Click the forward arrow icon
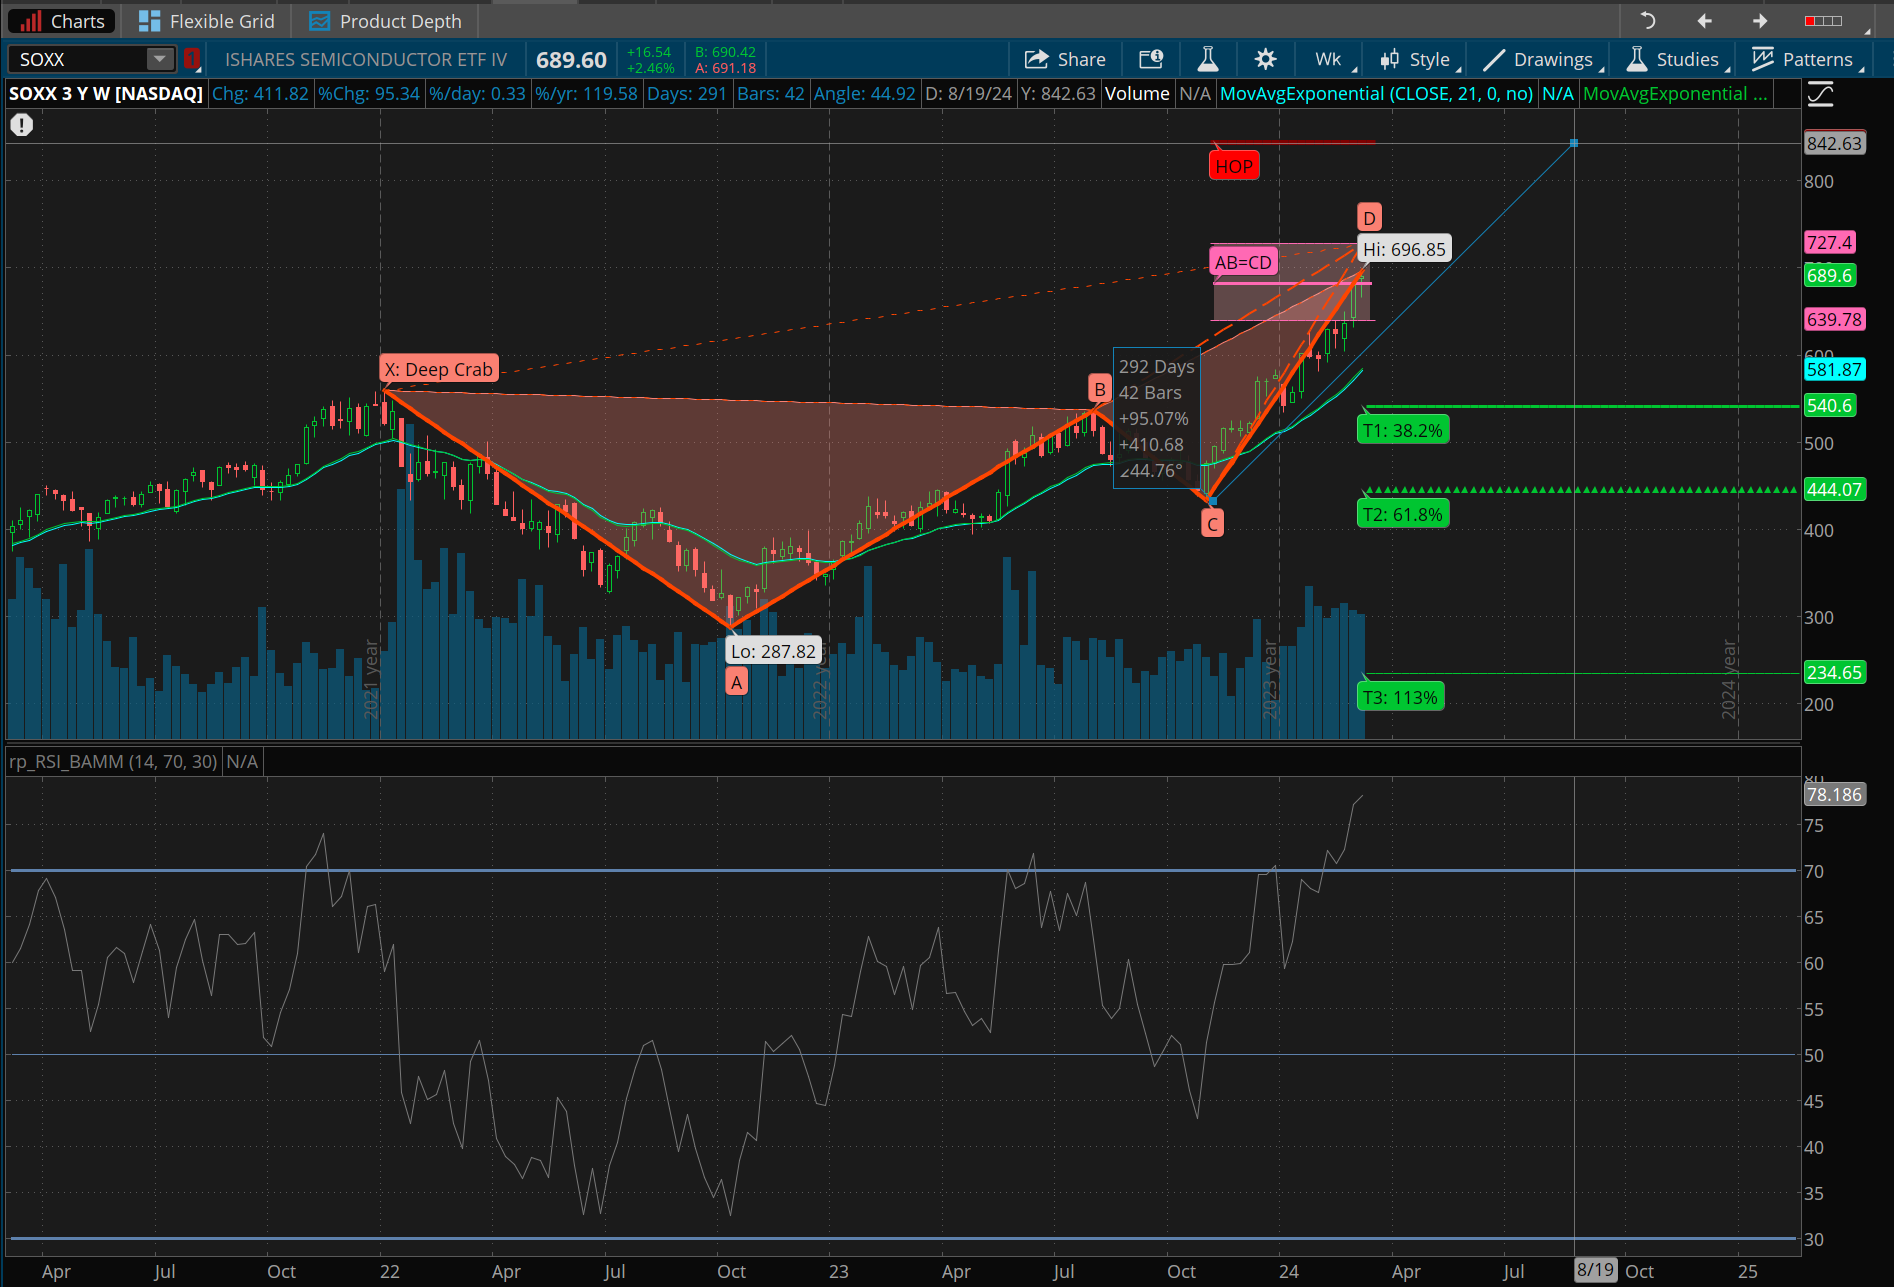 point(1760,21)
